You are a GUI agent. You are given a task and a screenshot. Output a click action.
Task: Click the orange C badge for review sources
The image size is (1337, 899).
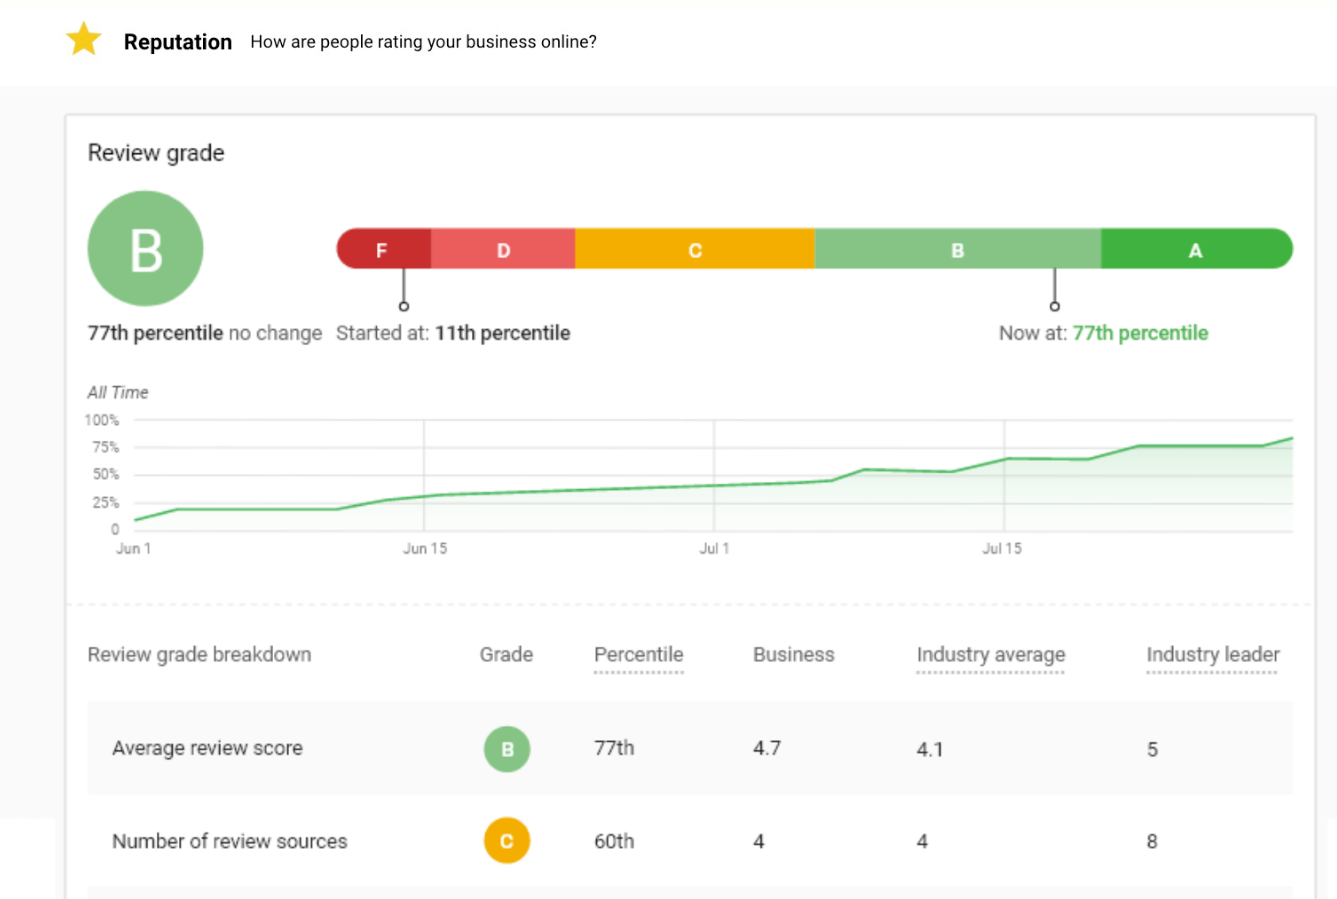pyautogui.click(x=507, y=841)
